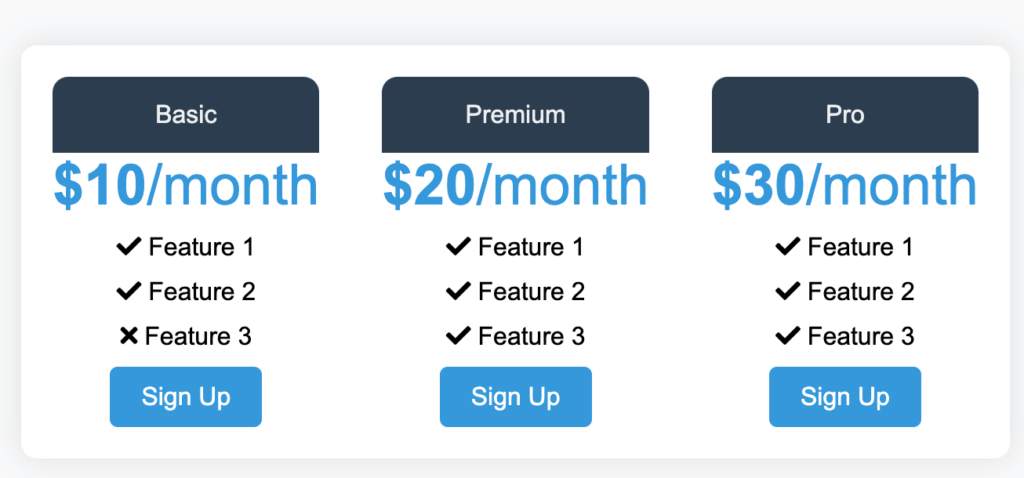Click the $20/month price text
Viewport: 1024px width, 478px height.
[515, 185]
